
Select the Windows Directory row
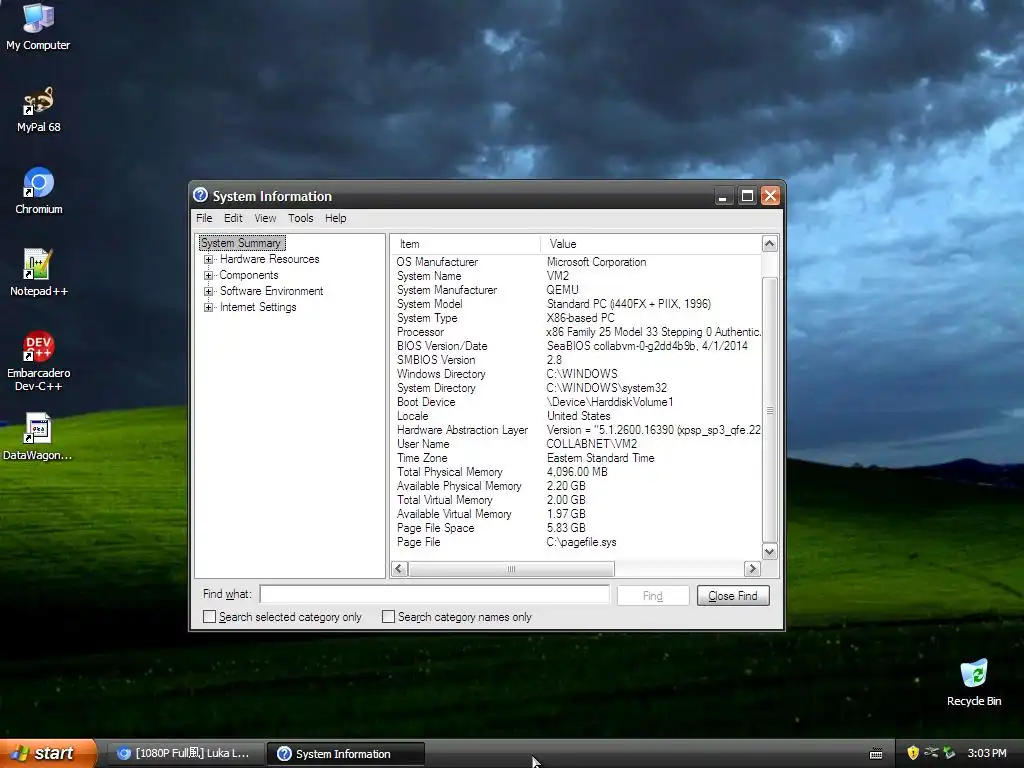[x=577, y=374]
